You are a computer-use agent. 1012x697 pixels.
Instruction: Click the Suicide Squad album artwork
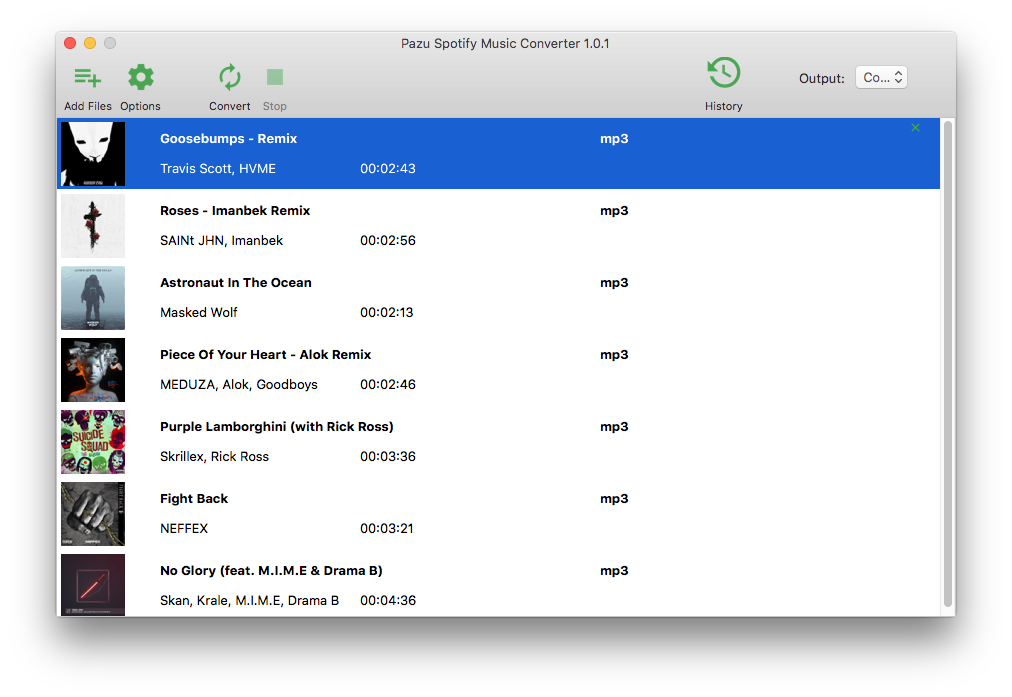point(93,442)
